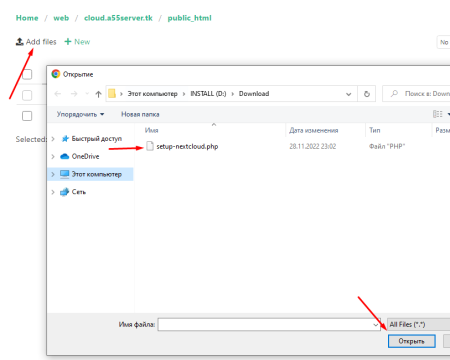The width and height of the screenshot is (450, 360).
Task: Click the Файл "PHP" type cell
Action: [387, 146]
